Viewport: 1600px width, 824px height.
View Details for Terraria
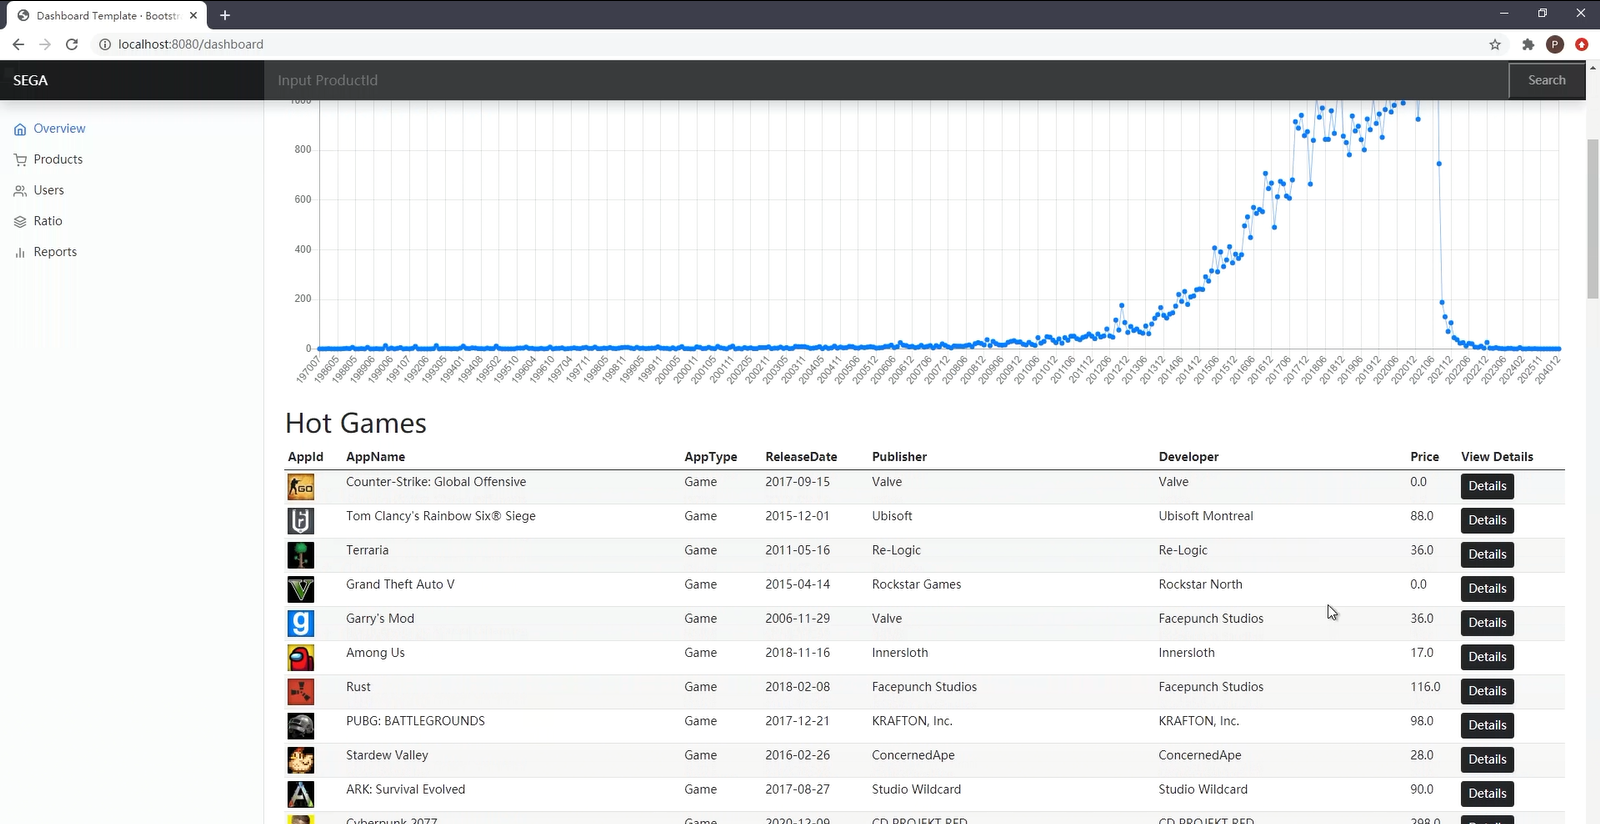point(1487,554)
